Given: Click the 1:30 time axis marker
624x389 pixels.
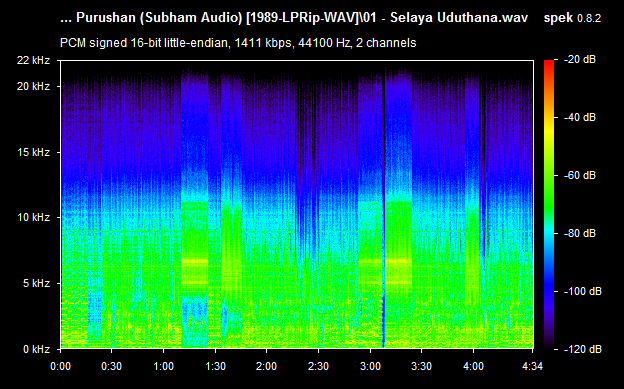Looking at the screenshot, I should pyautogui.click(x=215, y=366).
